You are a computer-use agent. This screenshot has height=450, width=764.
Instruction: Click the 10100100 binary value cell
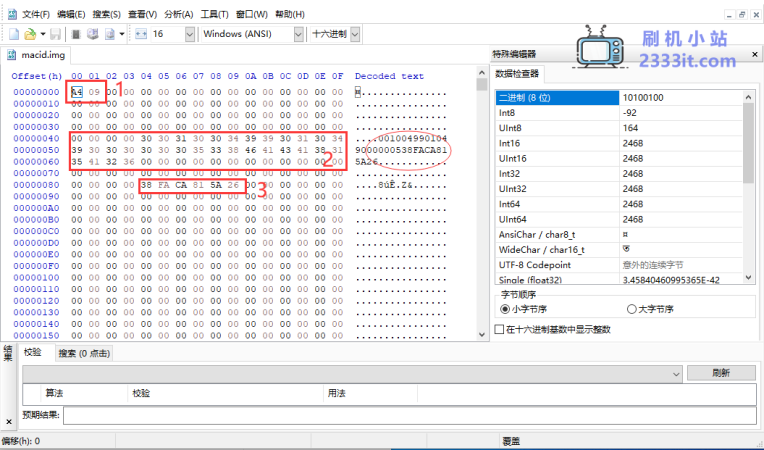pyautogui.click(x=681, y=97)
